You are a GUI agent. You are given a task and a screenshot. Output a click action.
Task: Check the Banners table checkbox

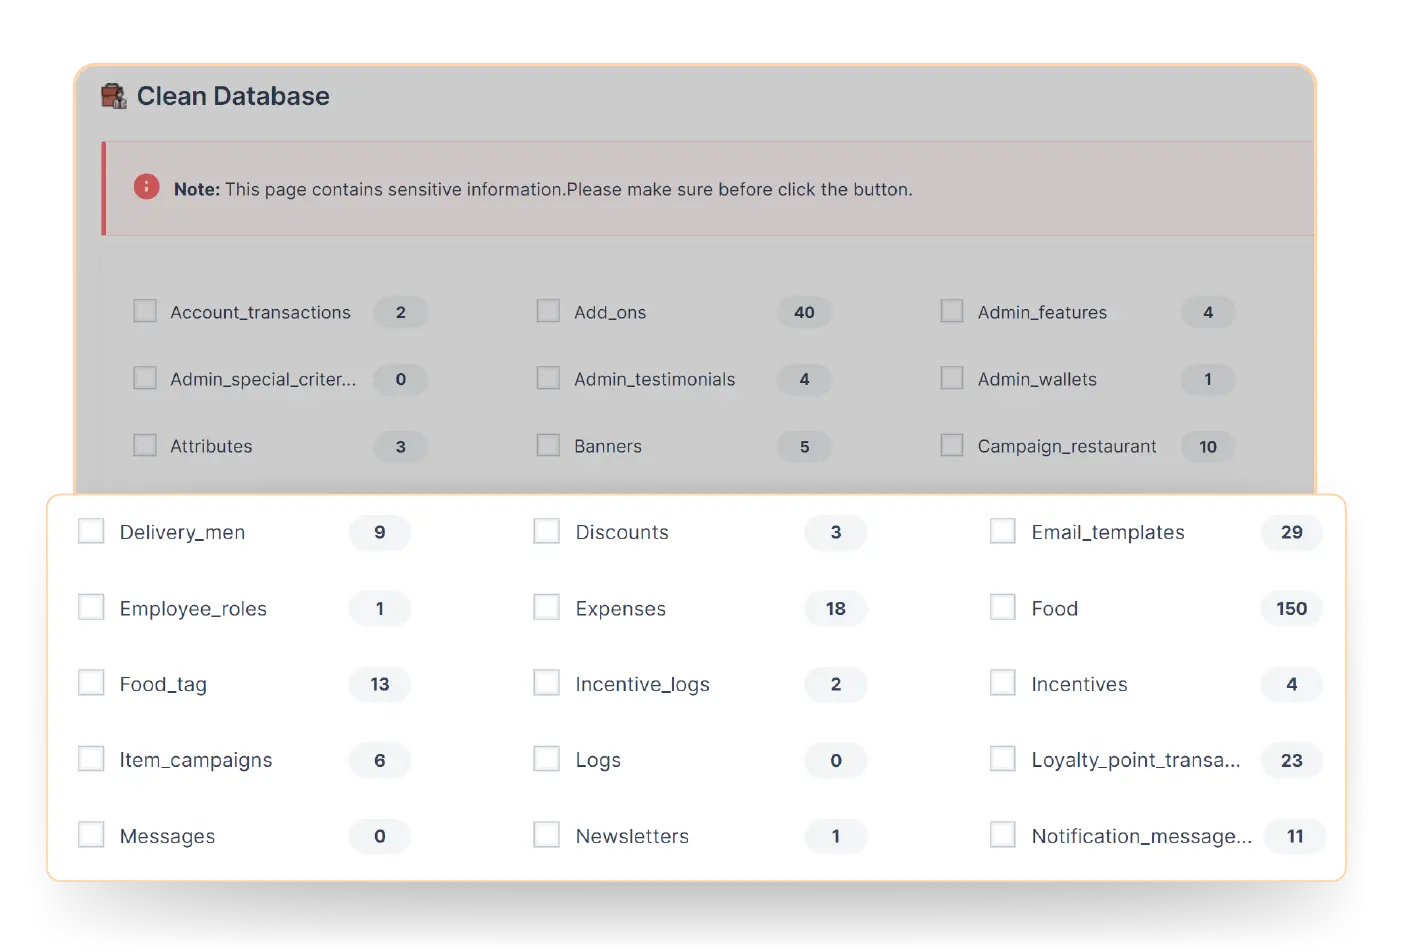click(x=548, y=445)
